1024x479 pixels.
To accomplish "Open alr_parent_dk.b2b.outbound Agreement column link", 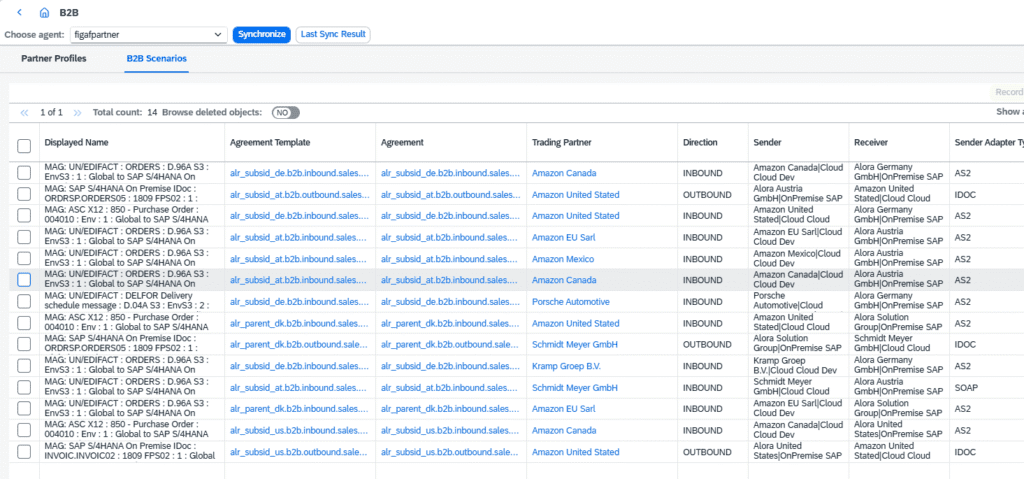I will pos(450,344).
